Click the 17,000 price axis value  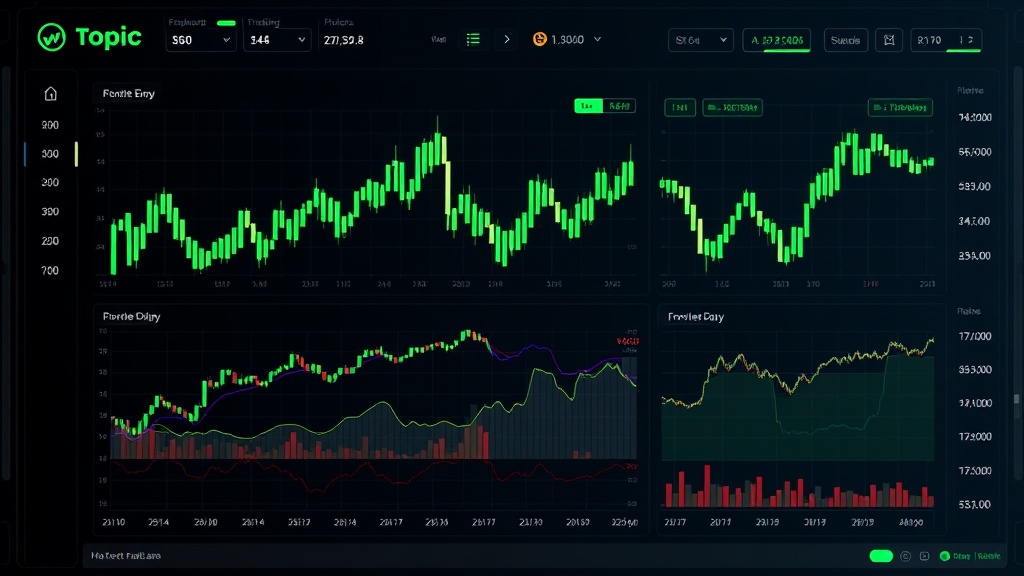tap(974, 336)
